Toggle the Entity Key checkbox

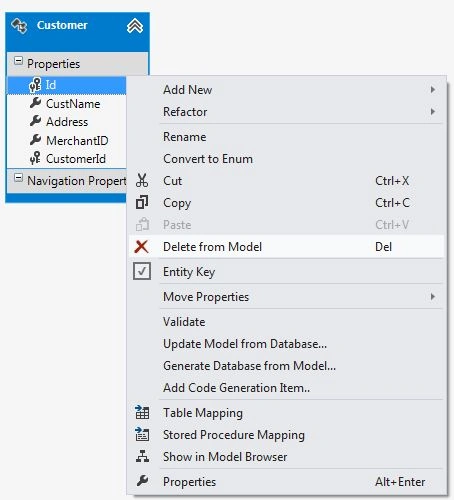pyautogui.click(x=142, y=271)
